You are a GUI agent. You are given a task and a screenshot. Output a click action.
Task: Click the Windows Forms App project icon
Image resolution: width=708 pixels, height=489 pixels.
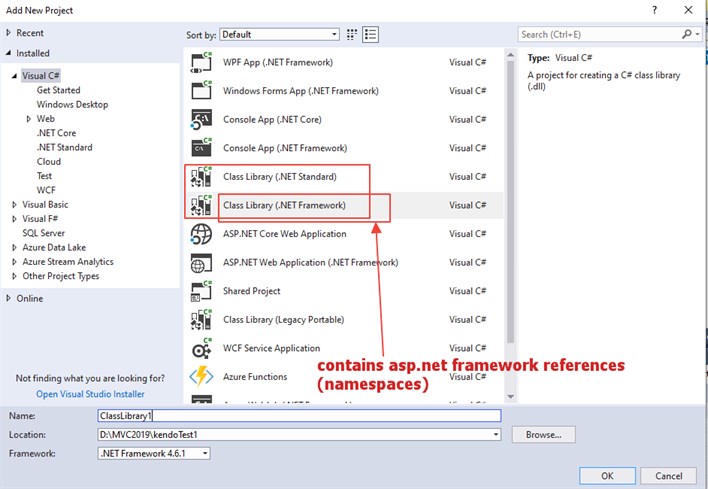click(201, 91)
